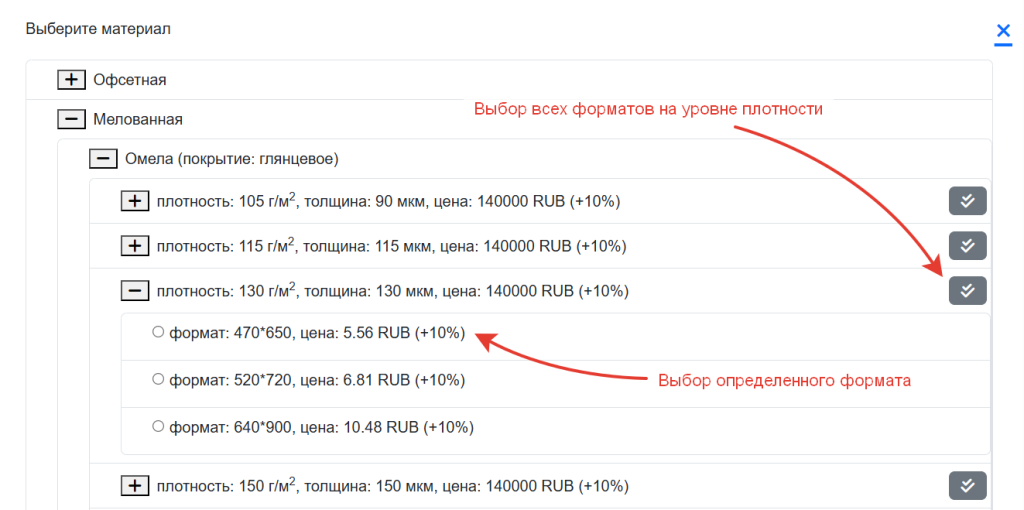Click the format 520*720 price label text
1024x510 pixels.
click(317, 380)
